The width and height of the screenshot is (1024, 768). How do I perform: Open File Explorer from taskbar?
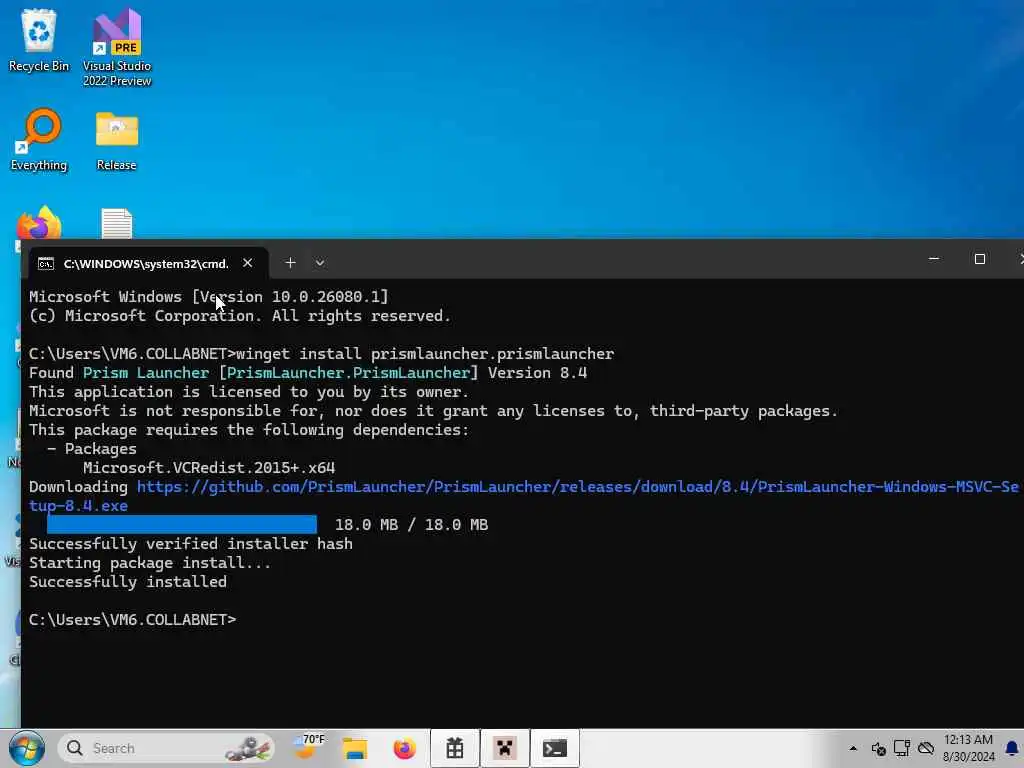click(355, 748)
